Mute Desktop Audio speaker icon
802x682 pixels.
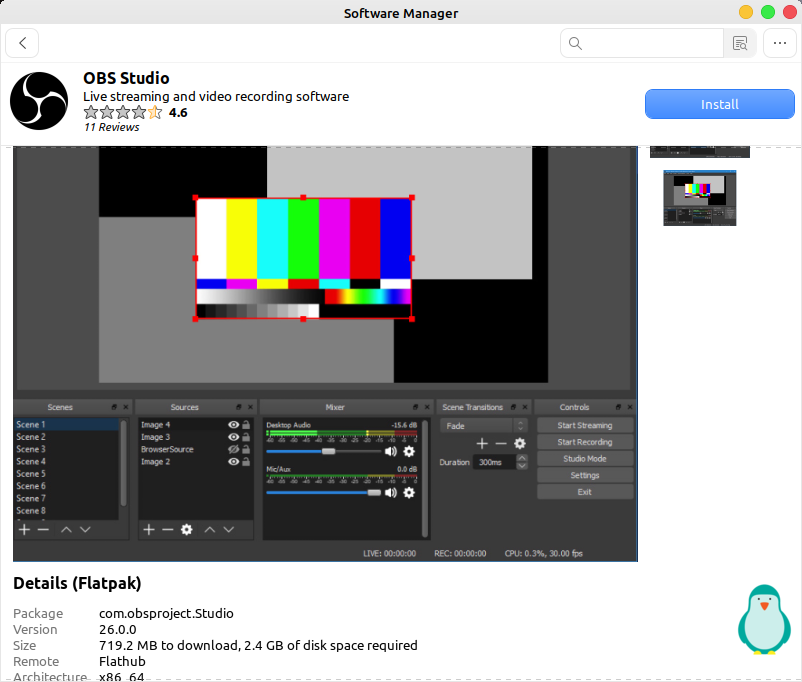391,451
